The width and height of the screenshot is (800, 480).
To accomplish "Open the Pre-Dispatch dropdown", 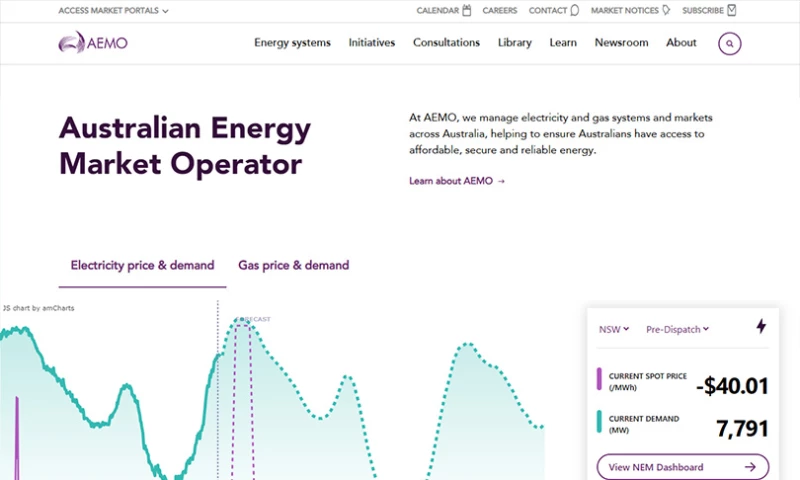I will pyautogui.click(x=678, y=330).
